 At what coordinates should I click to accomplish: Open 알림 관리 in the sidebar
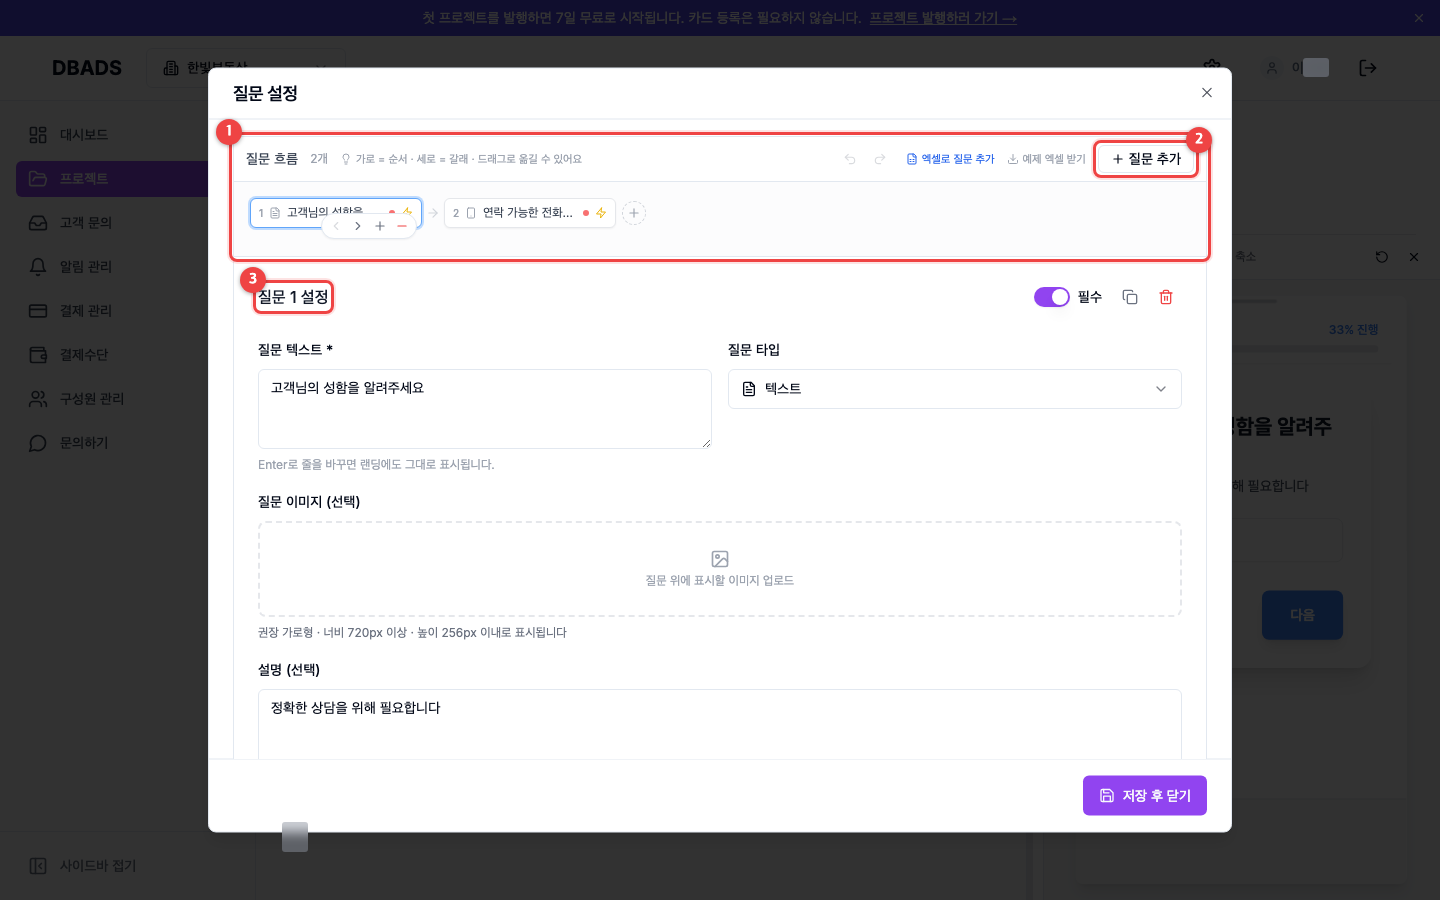tap(110, 267)
